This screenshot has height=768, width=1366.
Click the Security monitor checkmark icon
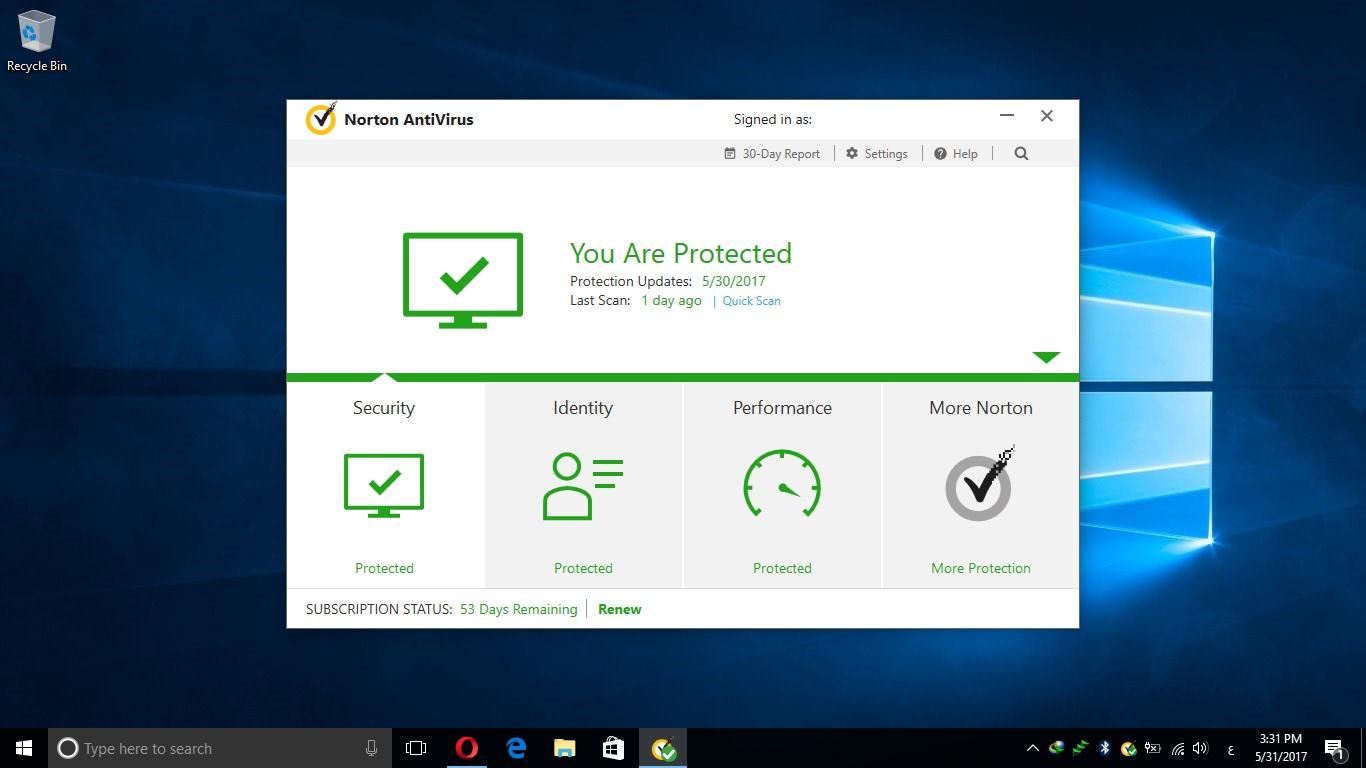tap(384, 486)
